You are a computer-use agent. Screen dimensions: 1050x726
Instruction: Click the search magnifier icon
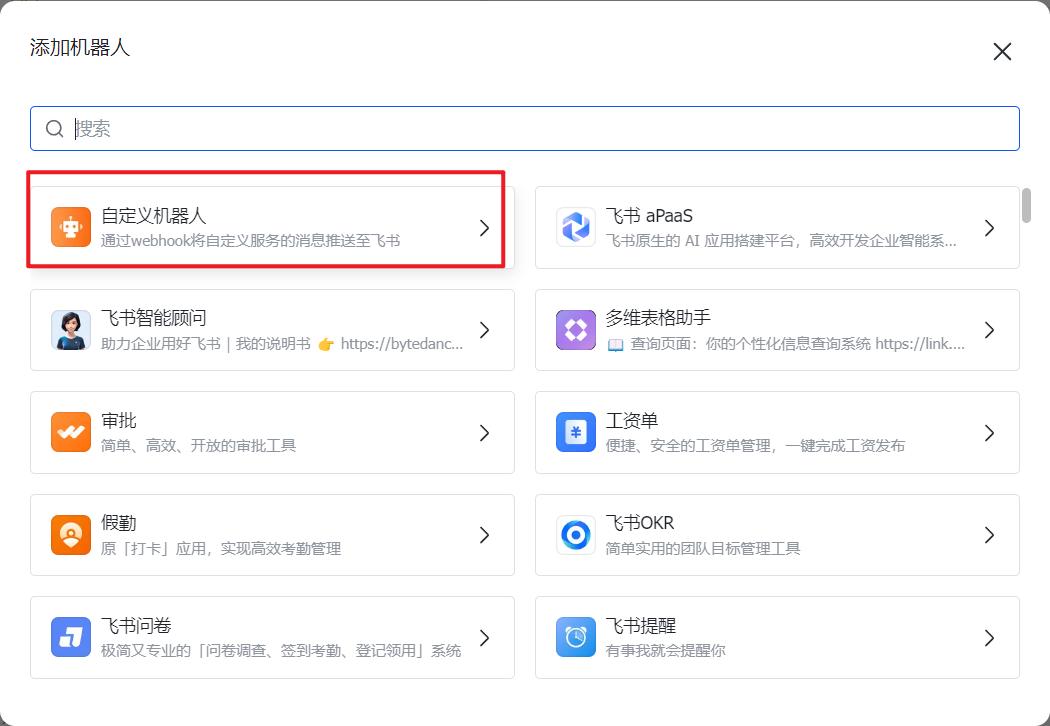click(54, 128)
